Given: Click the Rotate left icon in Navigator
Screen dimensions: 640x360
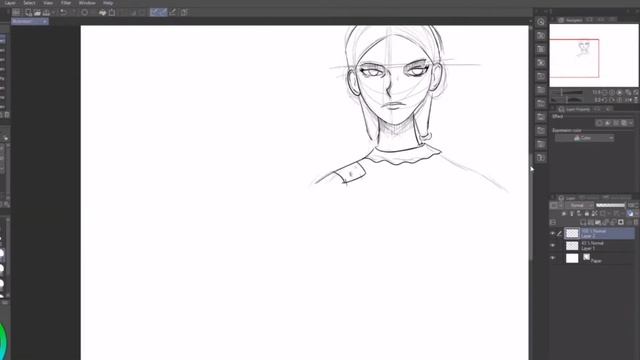Looking at the screenshot, I should pyautogui.click(x=605, y=100).
